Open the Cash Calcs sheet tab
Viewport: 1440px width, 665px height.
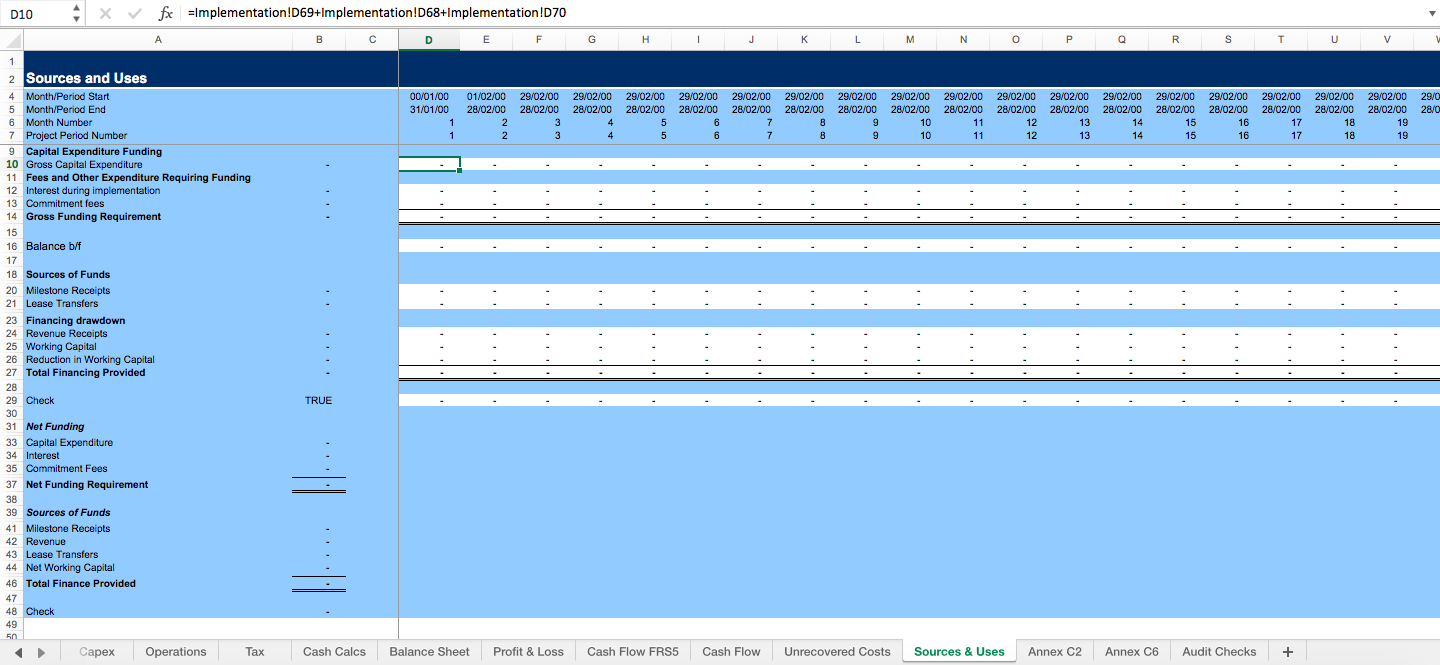(334, 652)
